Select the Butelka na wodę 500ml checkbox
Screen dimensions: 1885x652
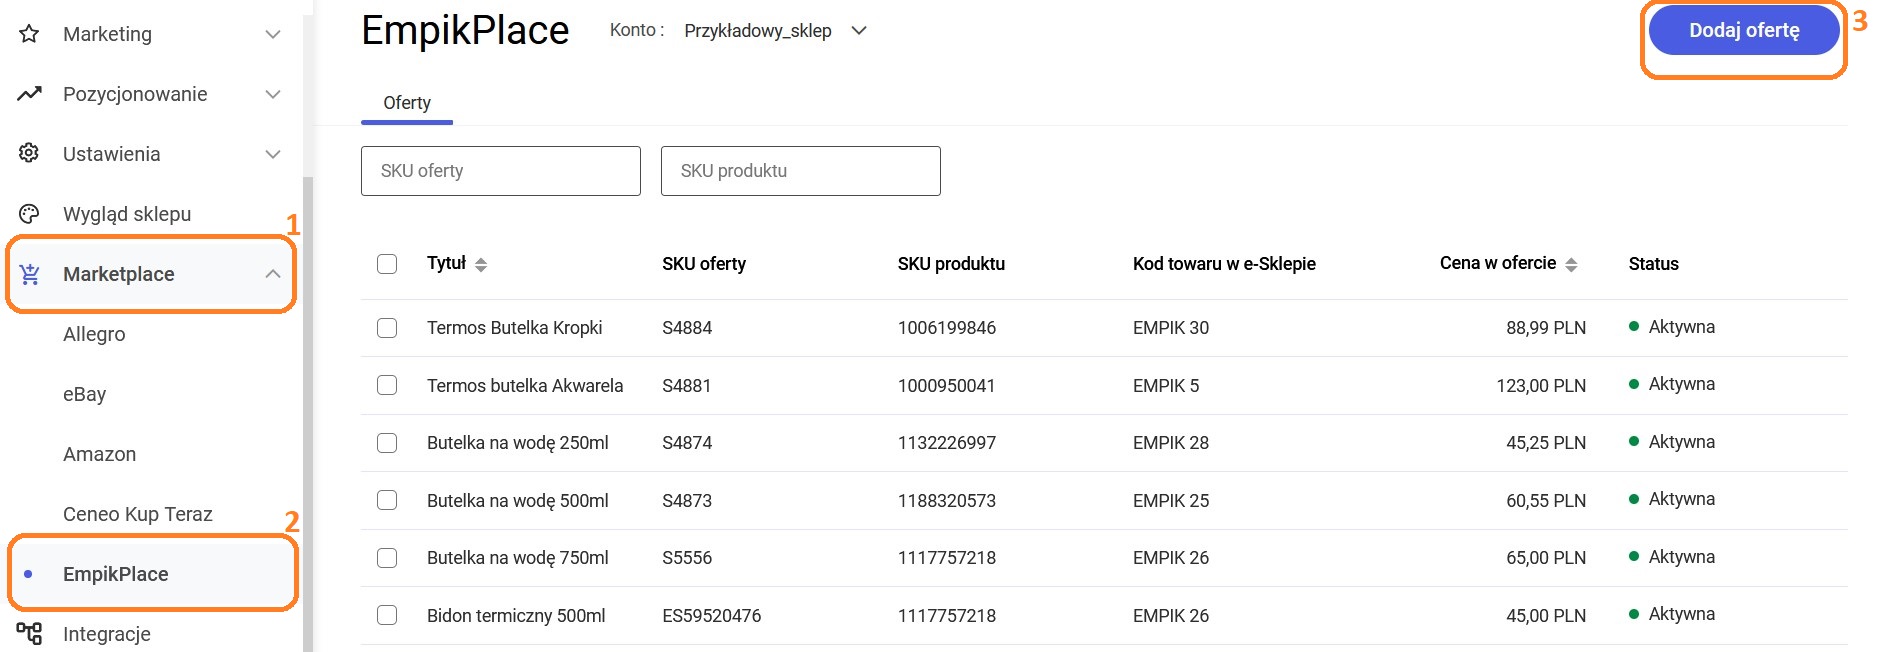[387, 500]
